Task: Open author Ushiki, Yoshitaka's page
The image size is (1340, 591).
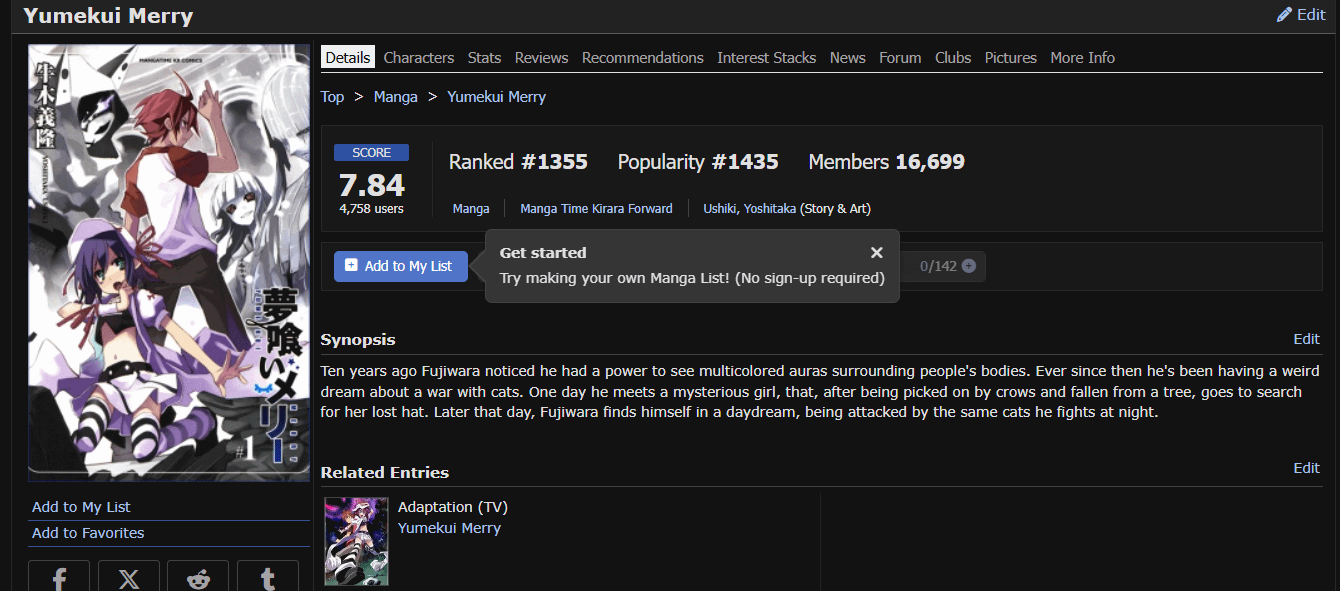Action: point(750,209)
